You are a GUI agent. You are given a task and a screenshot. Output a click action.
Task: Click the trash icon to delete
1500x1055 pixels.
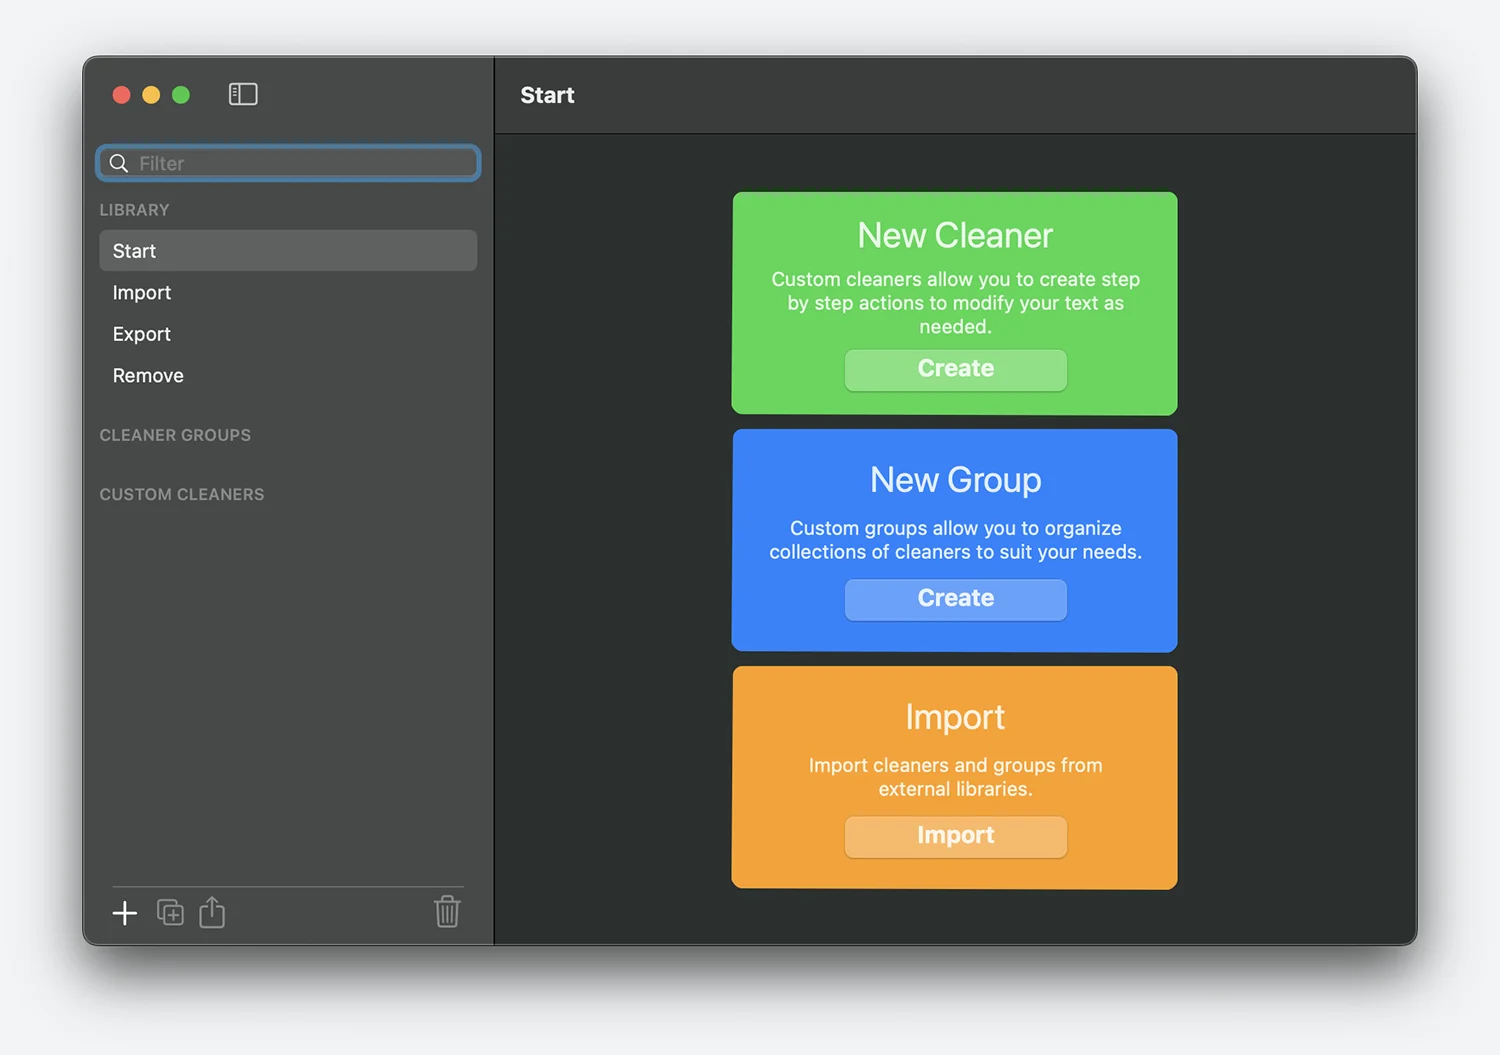click(447, 911)
